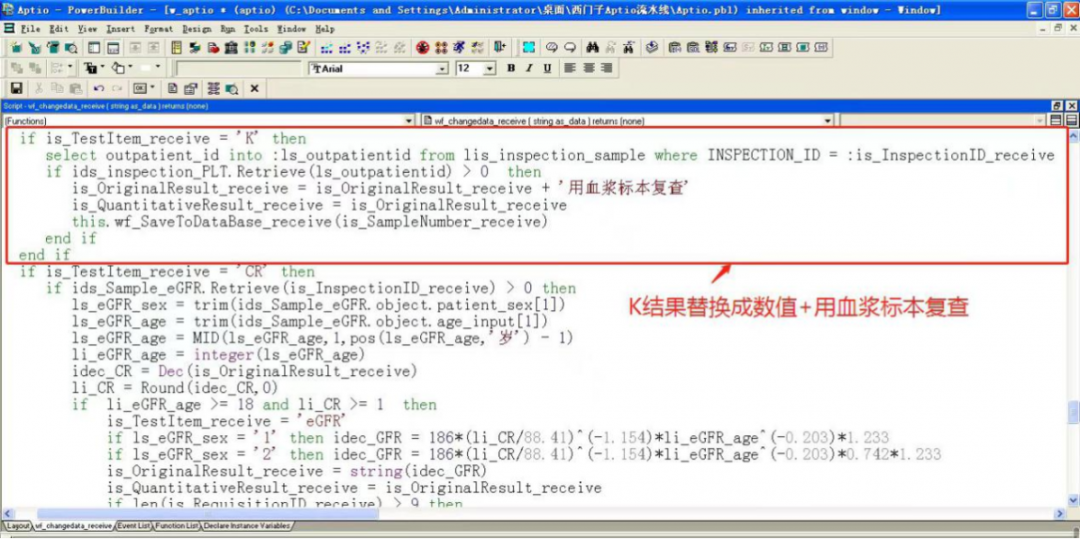Click the left scroll arrow of the horizontal scrollbar
This screenshot has width=1080, height=539.
point(8,514)
